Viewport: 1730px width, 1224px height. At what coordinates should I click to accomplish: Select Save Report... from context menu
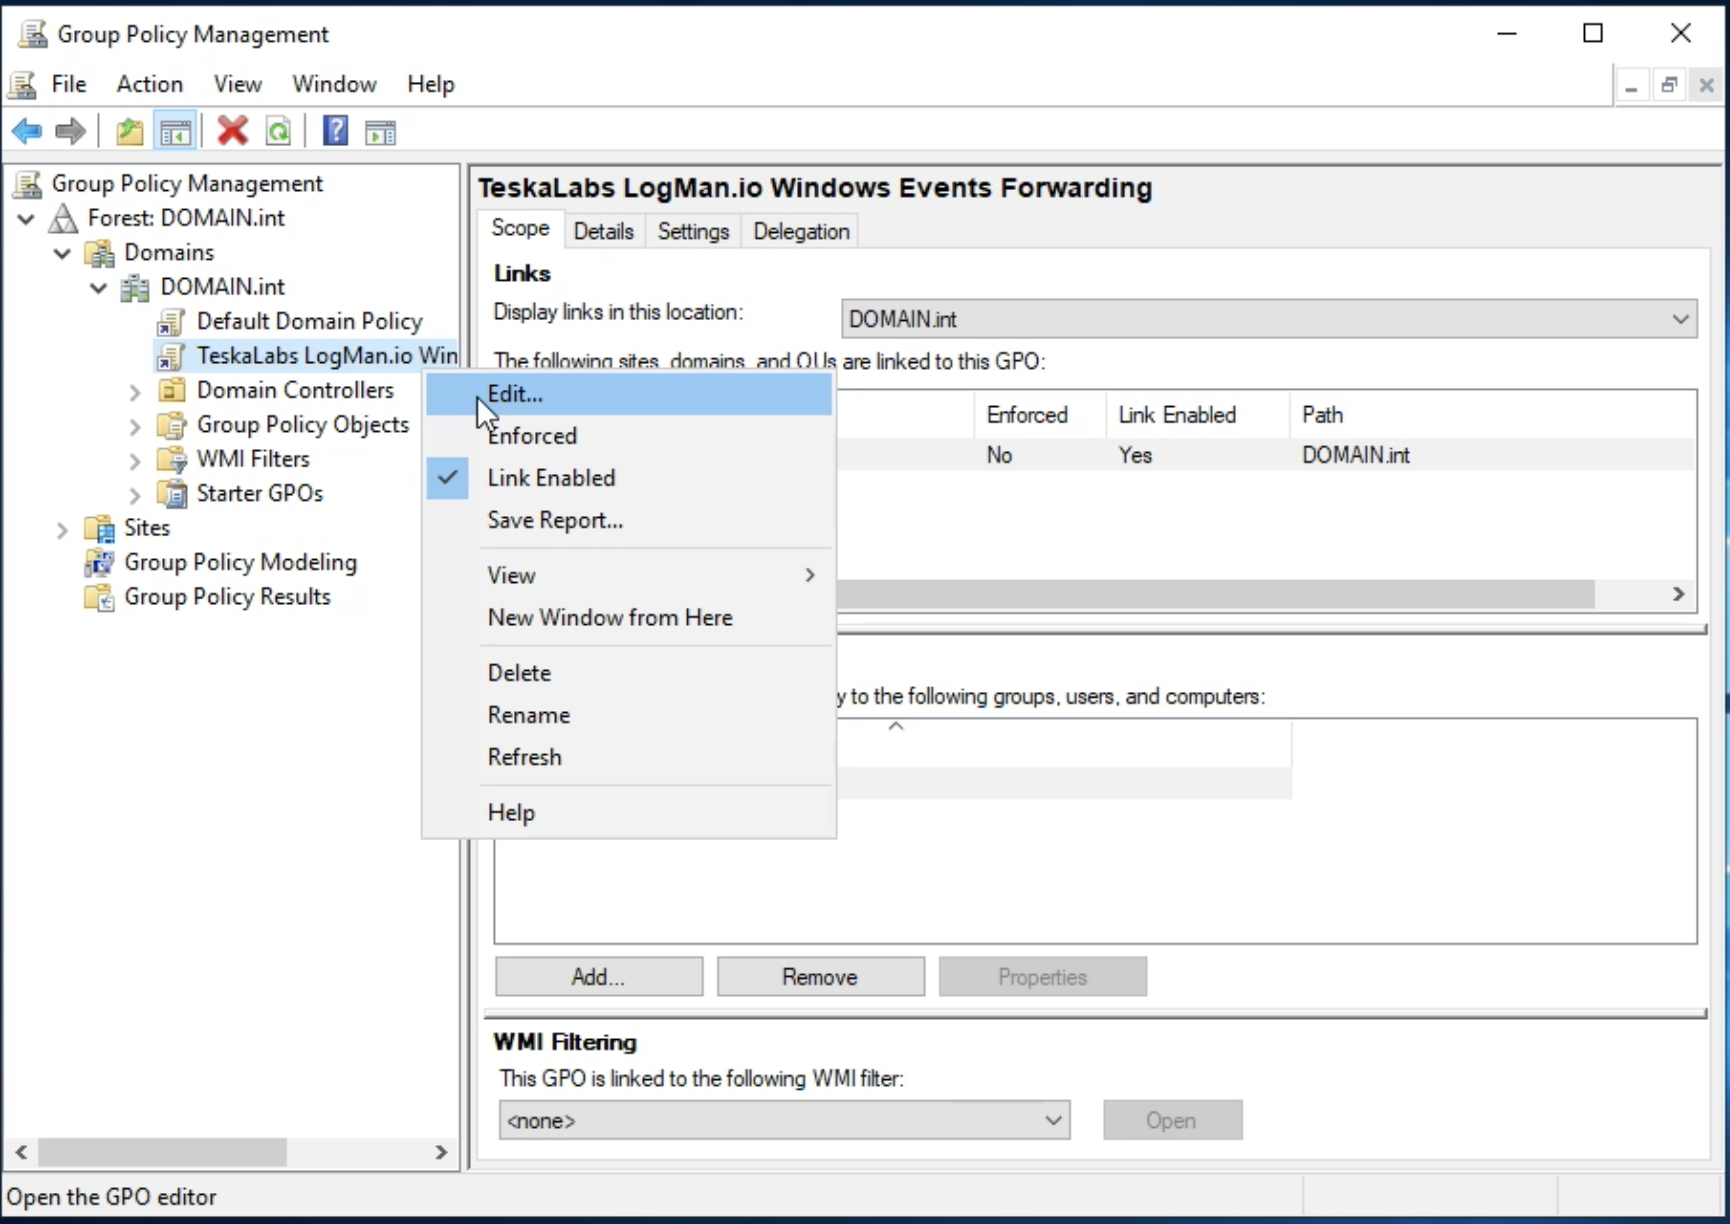[629, 520]
